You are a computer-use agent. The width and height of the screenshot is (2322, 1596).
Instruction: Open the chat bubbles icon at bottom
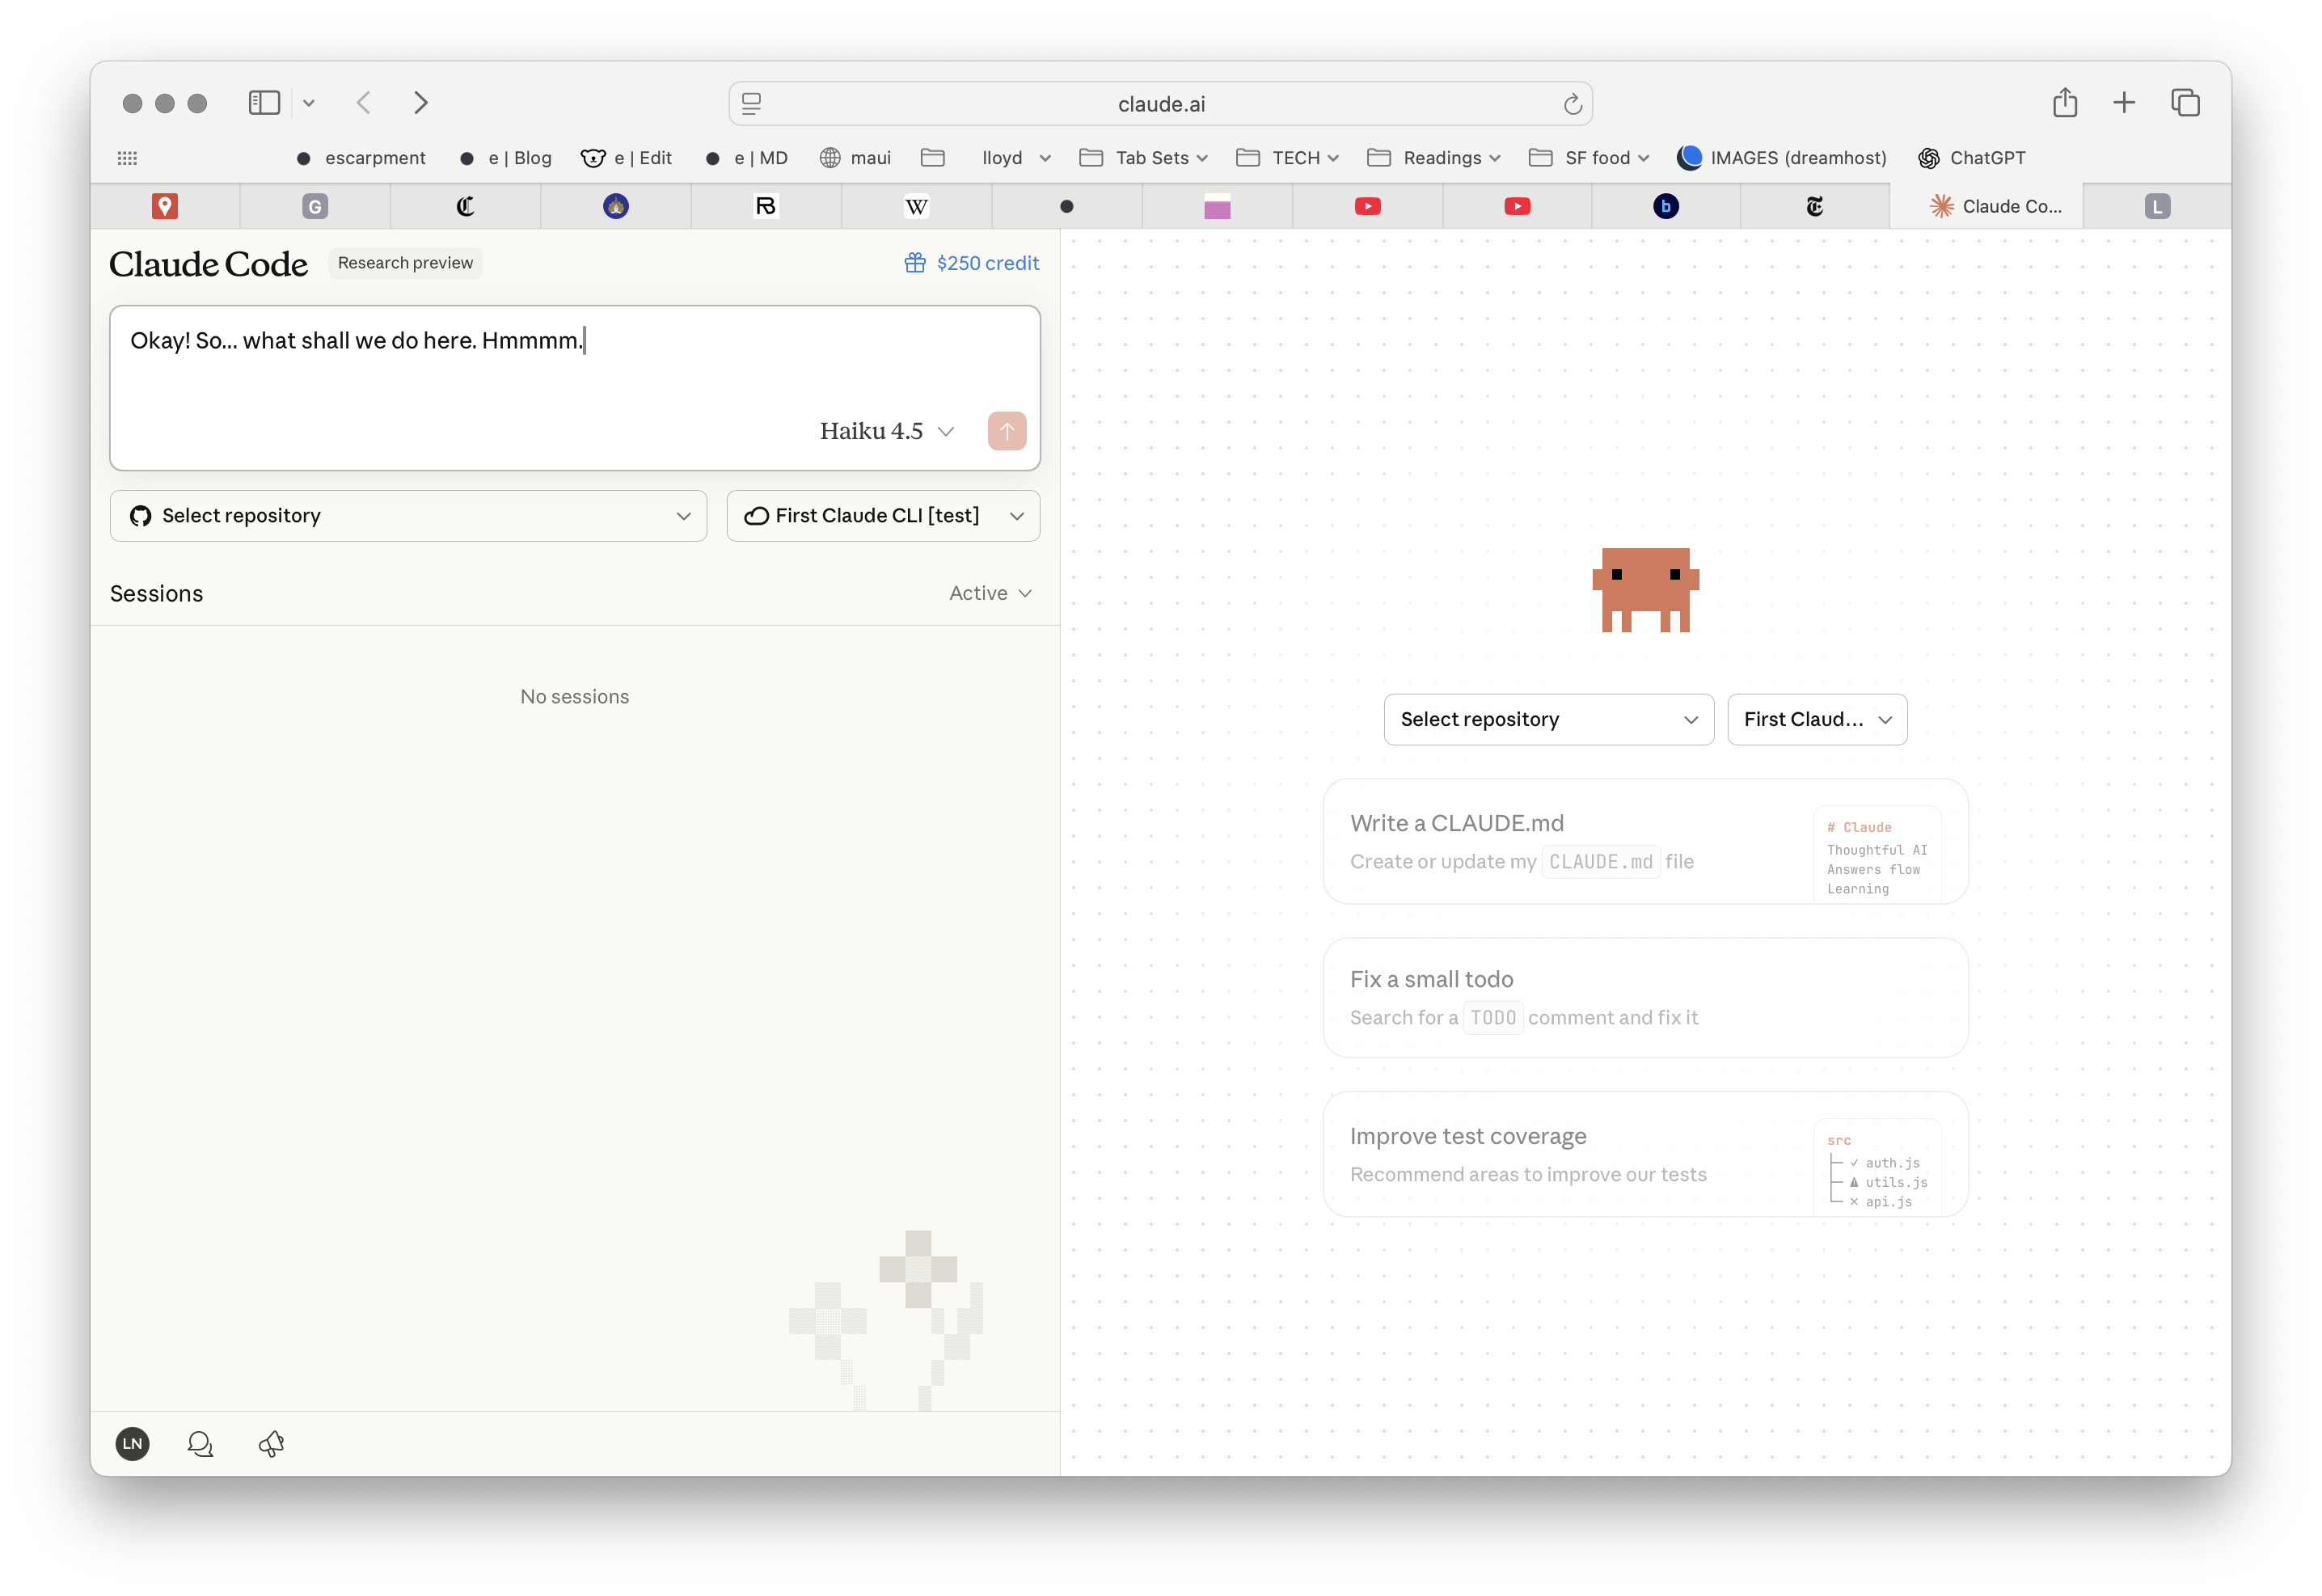(200, 1443)
